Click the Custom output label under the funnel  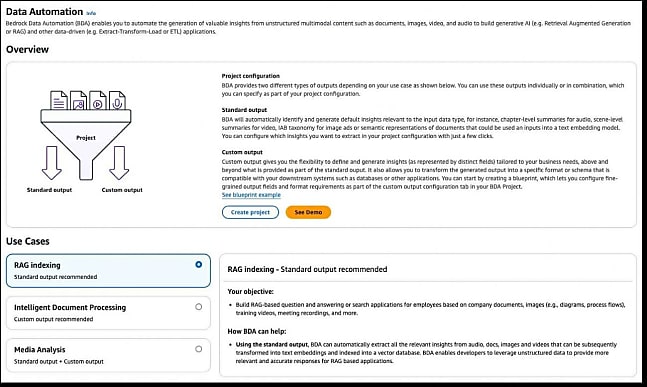pyautogui.click(x=122, y=190)
